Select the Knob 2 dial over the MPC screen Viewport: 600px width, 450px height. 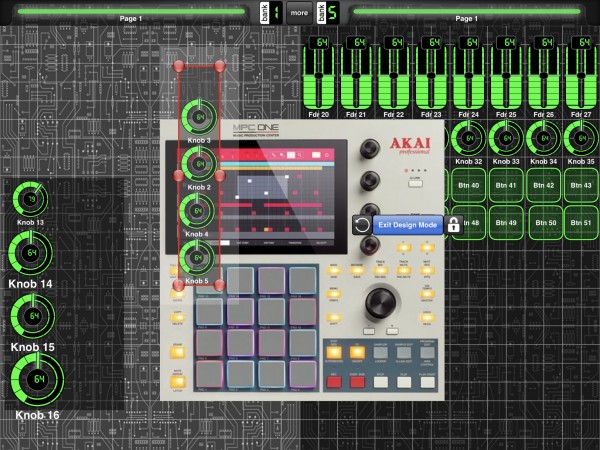pyautogui.click(x=199, y=164)
